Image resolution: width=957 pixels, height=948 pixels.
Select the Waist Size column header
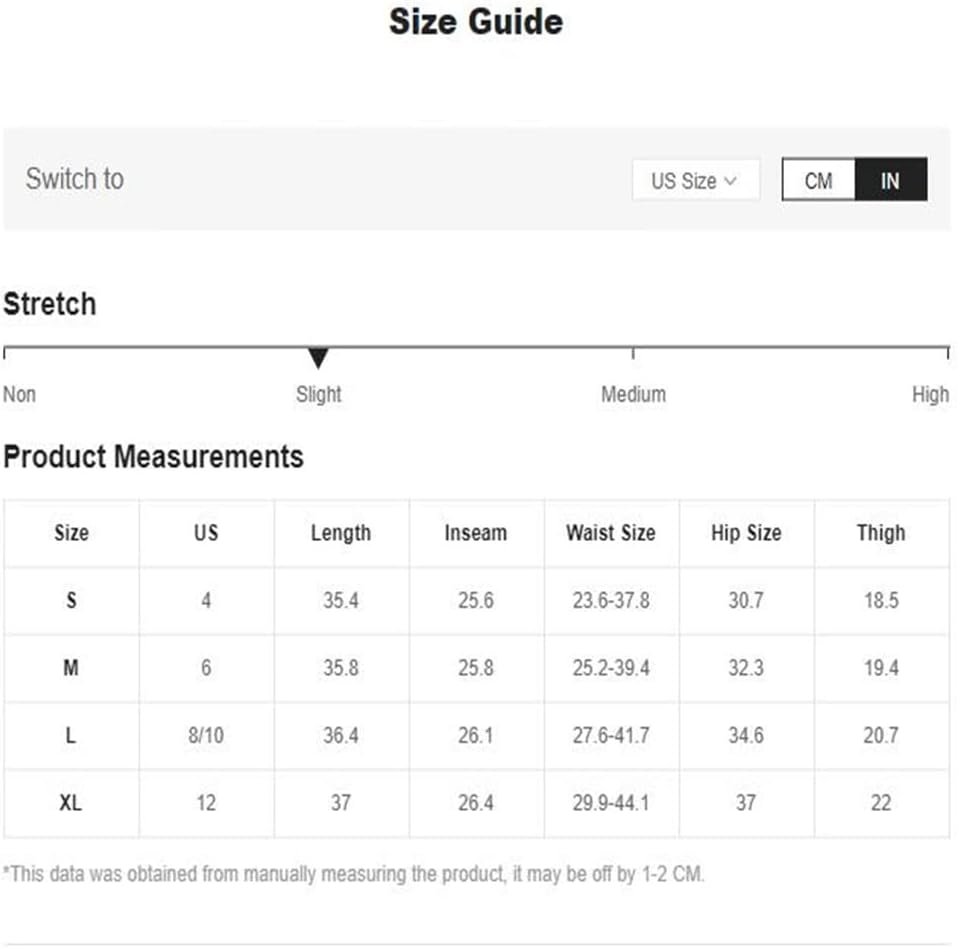point(611,533)
